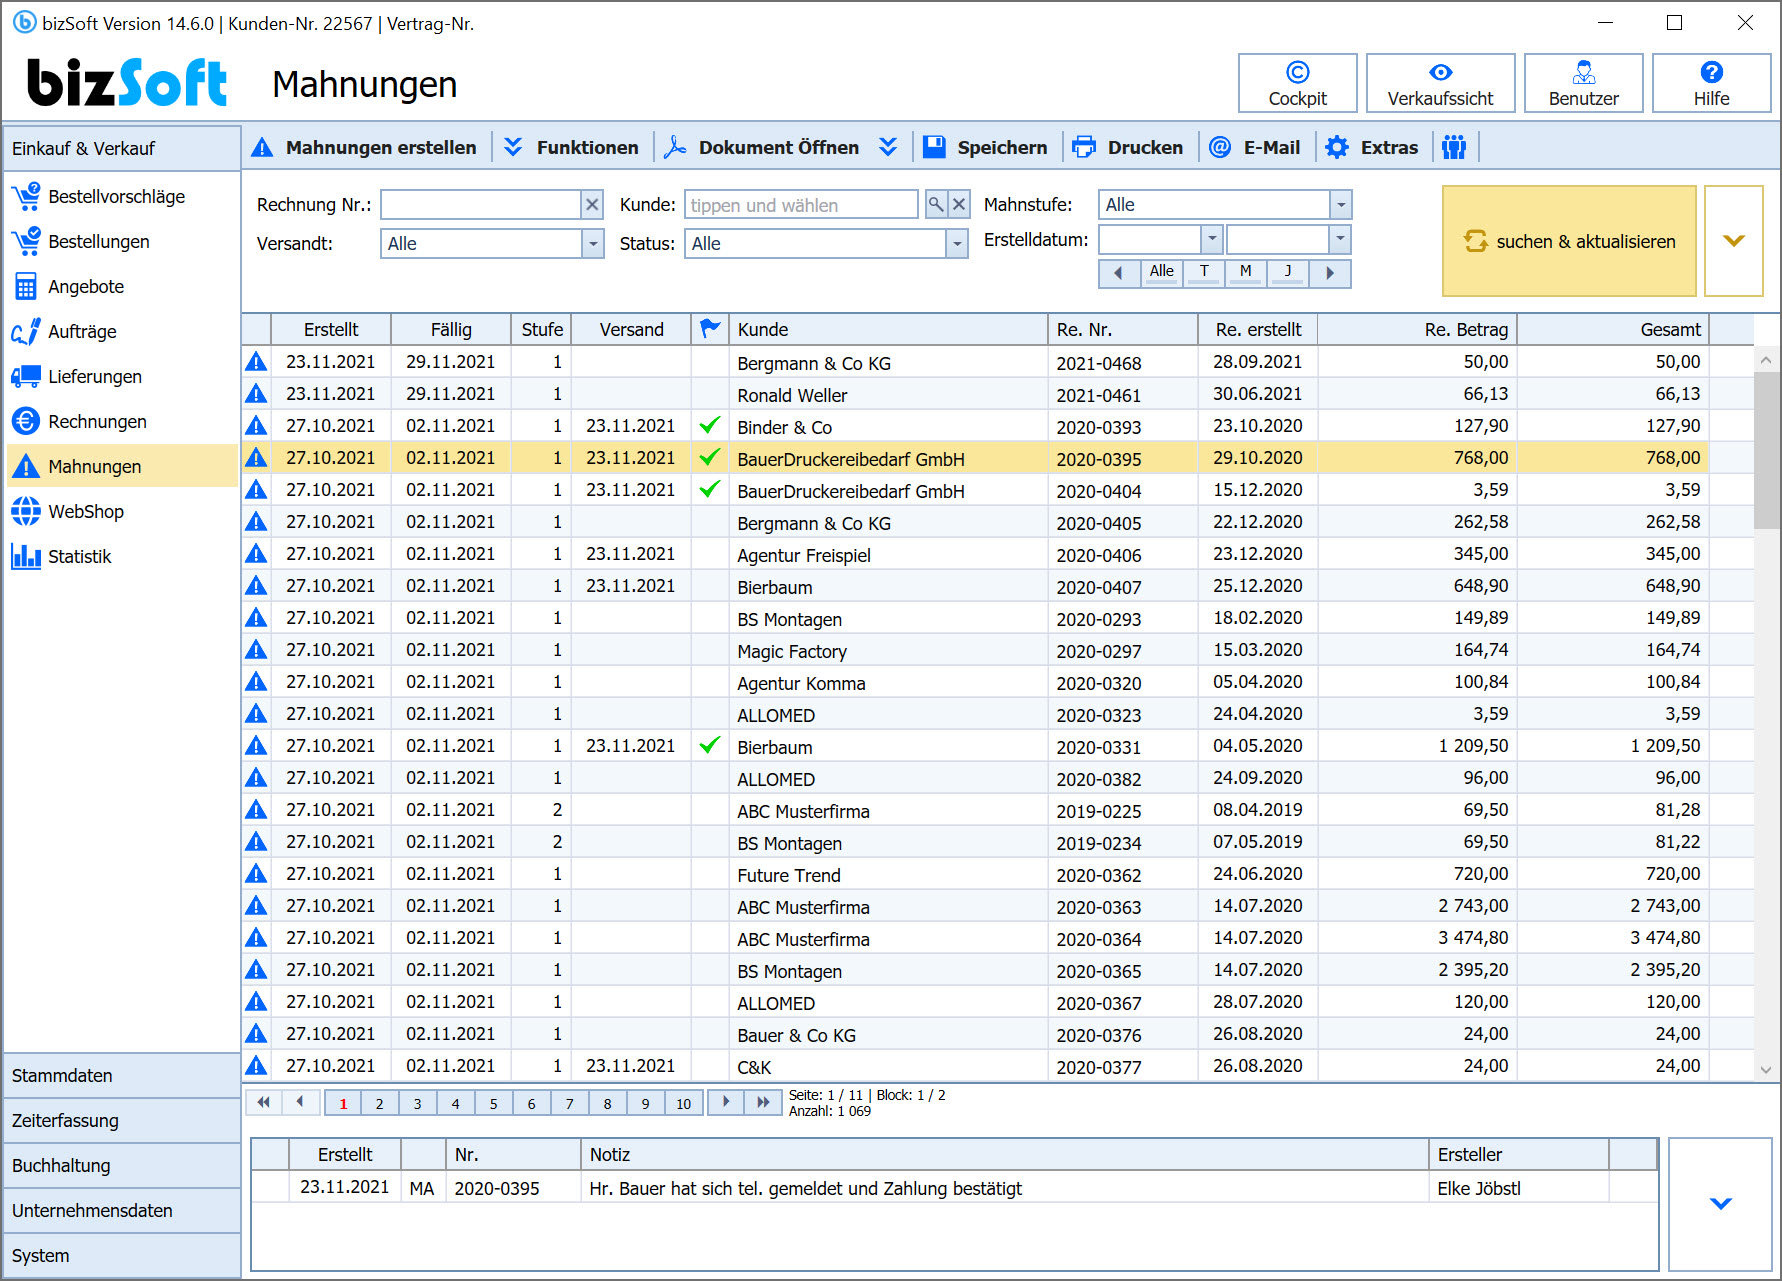Clear the Rechnung Nr. field

592,204
